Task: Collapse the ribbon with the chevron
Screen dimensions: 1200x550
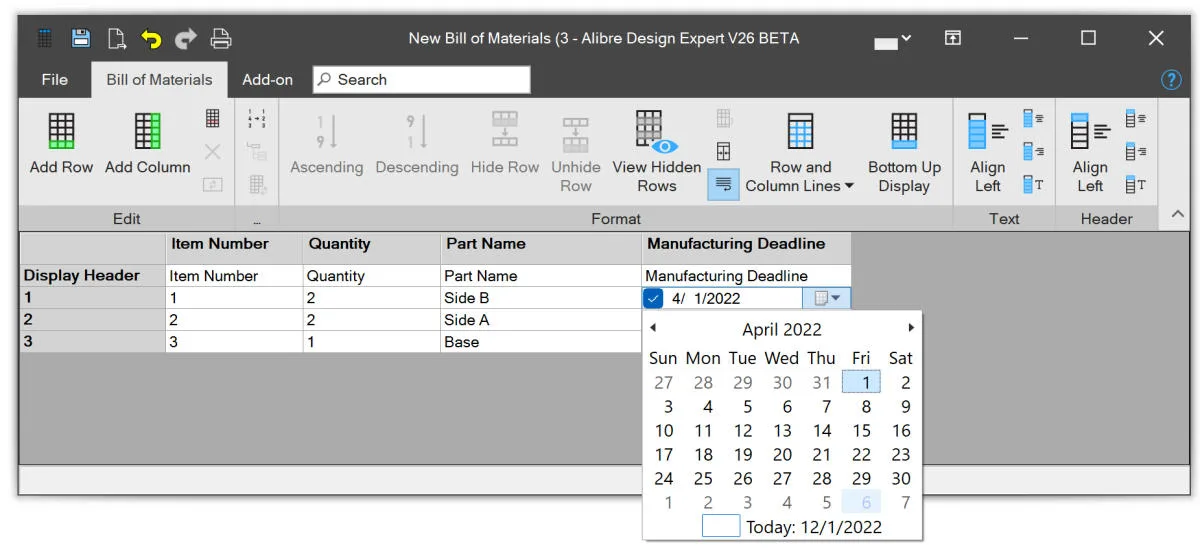Action: [1177, 214]
